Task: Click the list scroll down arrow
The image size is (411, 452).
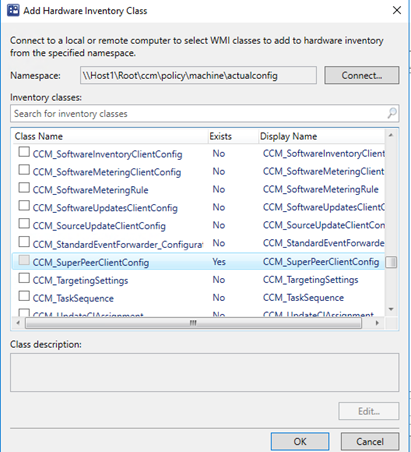Action: coord(391,309)
